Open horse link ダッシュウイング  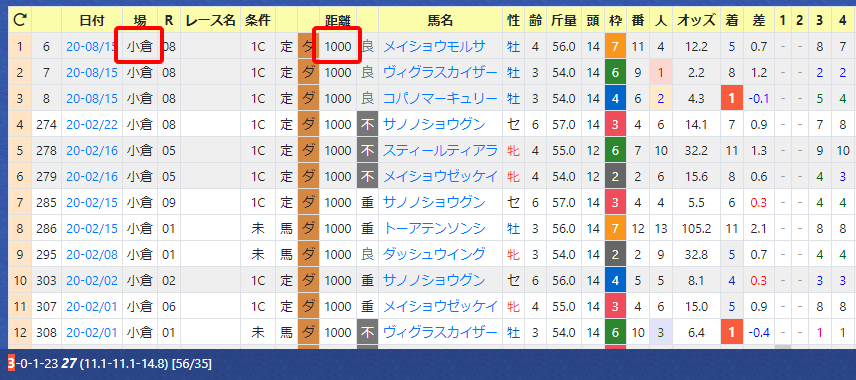coord(434,254)
